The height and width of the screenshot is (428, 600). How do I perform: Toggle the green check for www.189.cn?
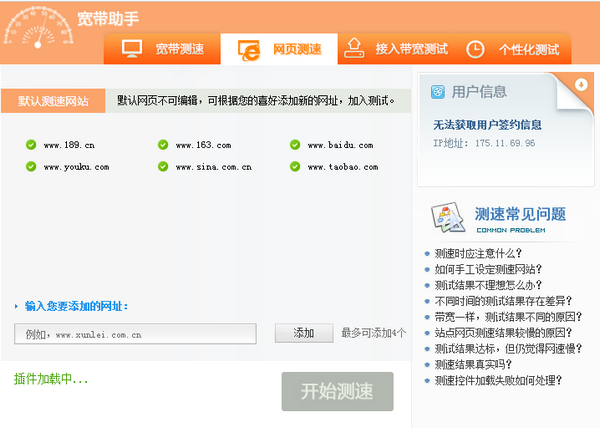(31, 145)
